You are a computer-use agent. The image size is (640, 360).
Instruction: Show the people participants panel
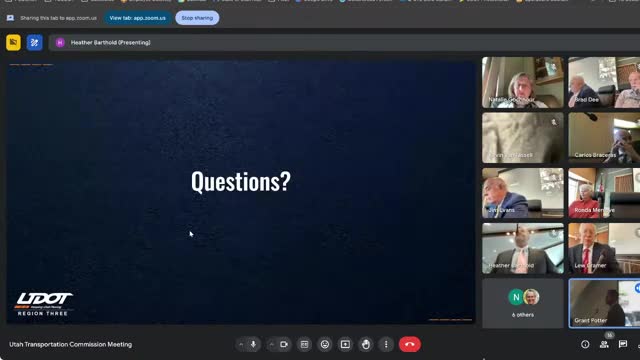(604, 344)
